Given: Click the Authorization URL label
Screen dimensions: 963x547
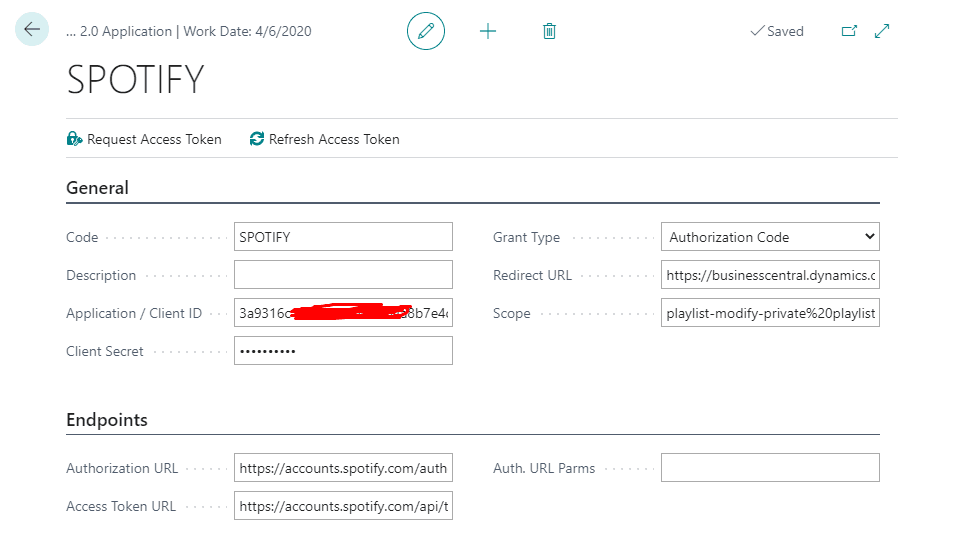Looking at the screenshot, I should click(x=122, y=468).
